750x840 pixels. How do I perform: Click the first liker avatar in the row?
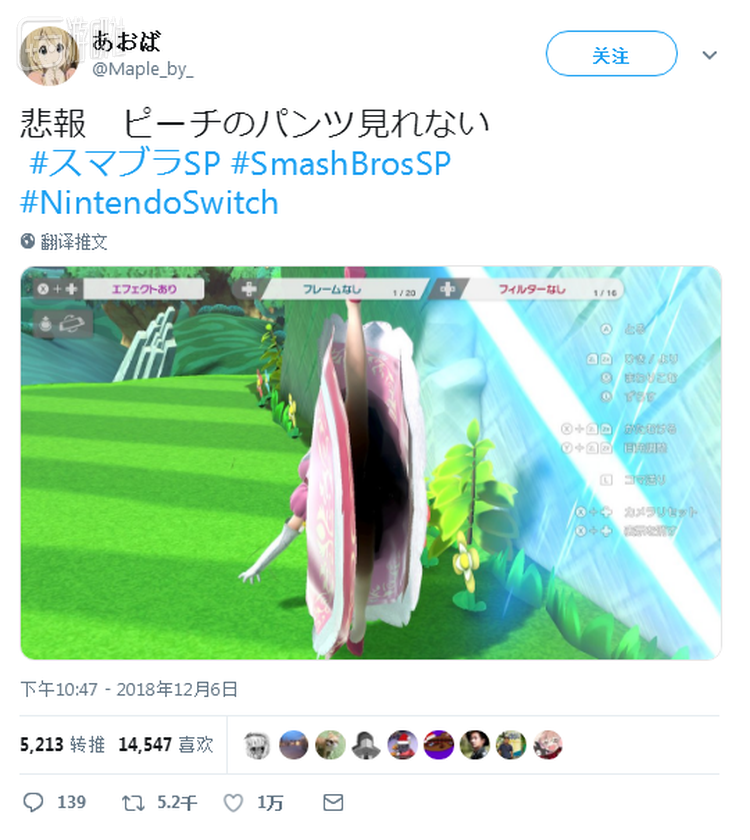(x=257, y=745)
